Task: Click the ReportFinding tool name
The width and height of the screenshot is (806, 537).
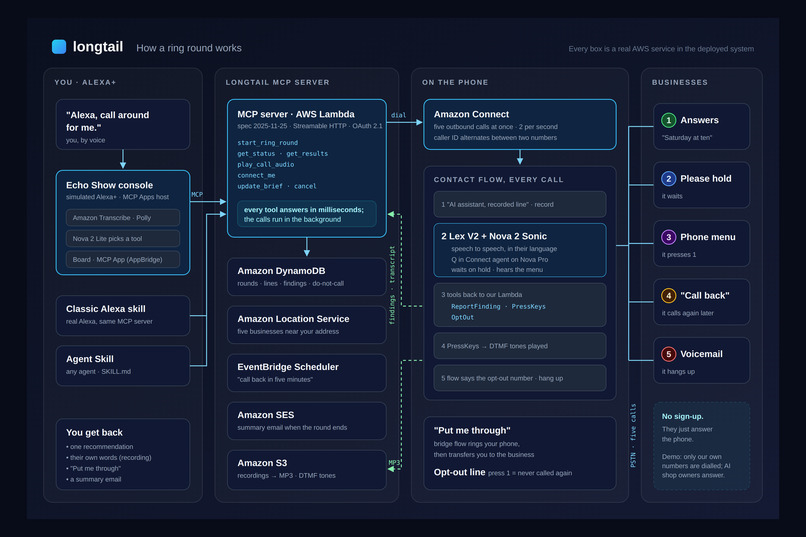Action: pos(475,306)
